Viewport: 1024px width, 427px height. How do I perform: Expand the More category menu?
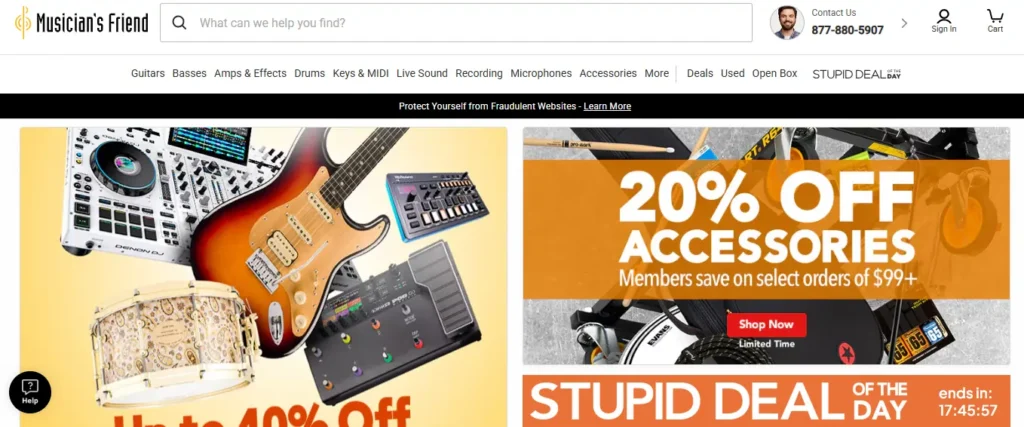[x=656, y=73]
